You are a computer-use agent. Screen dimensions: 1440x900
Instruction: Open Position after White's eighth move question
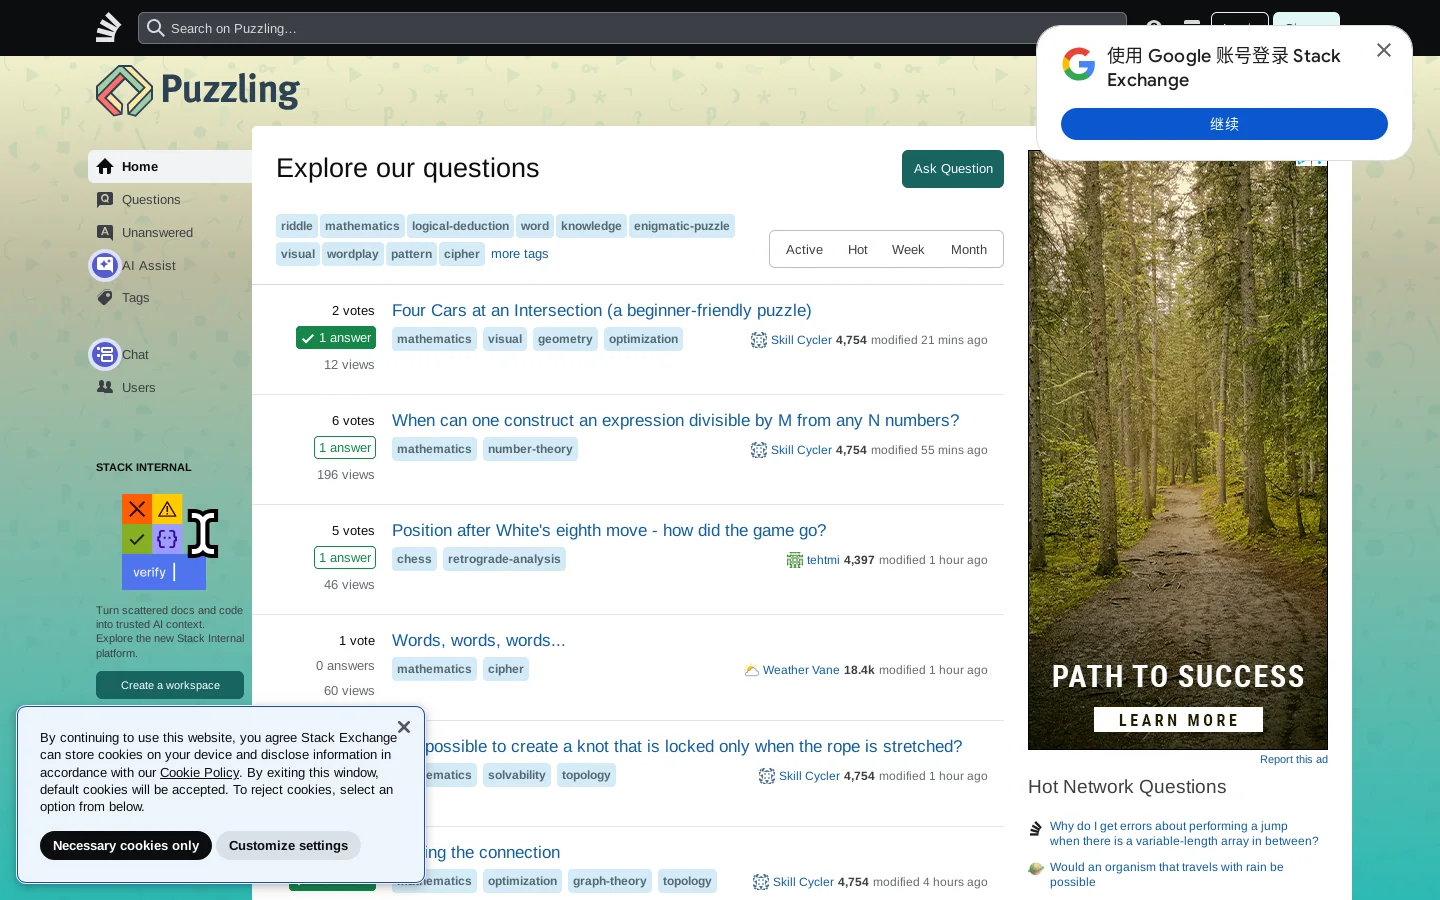coord(609,531)
